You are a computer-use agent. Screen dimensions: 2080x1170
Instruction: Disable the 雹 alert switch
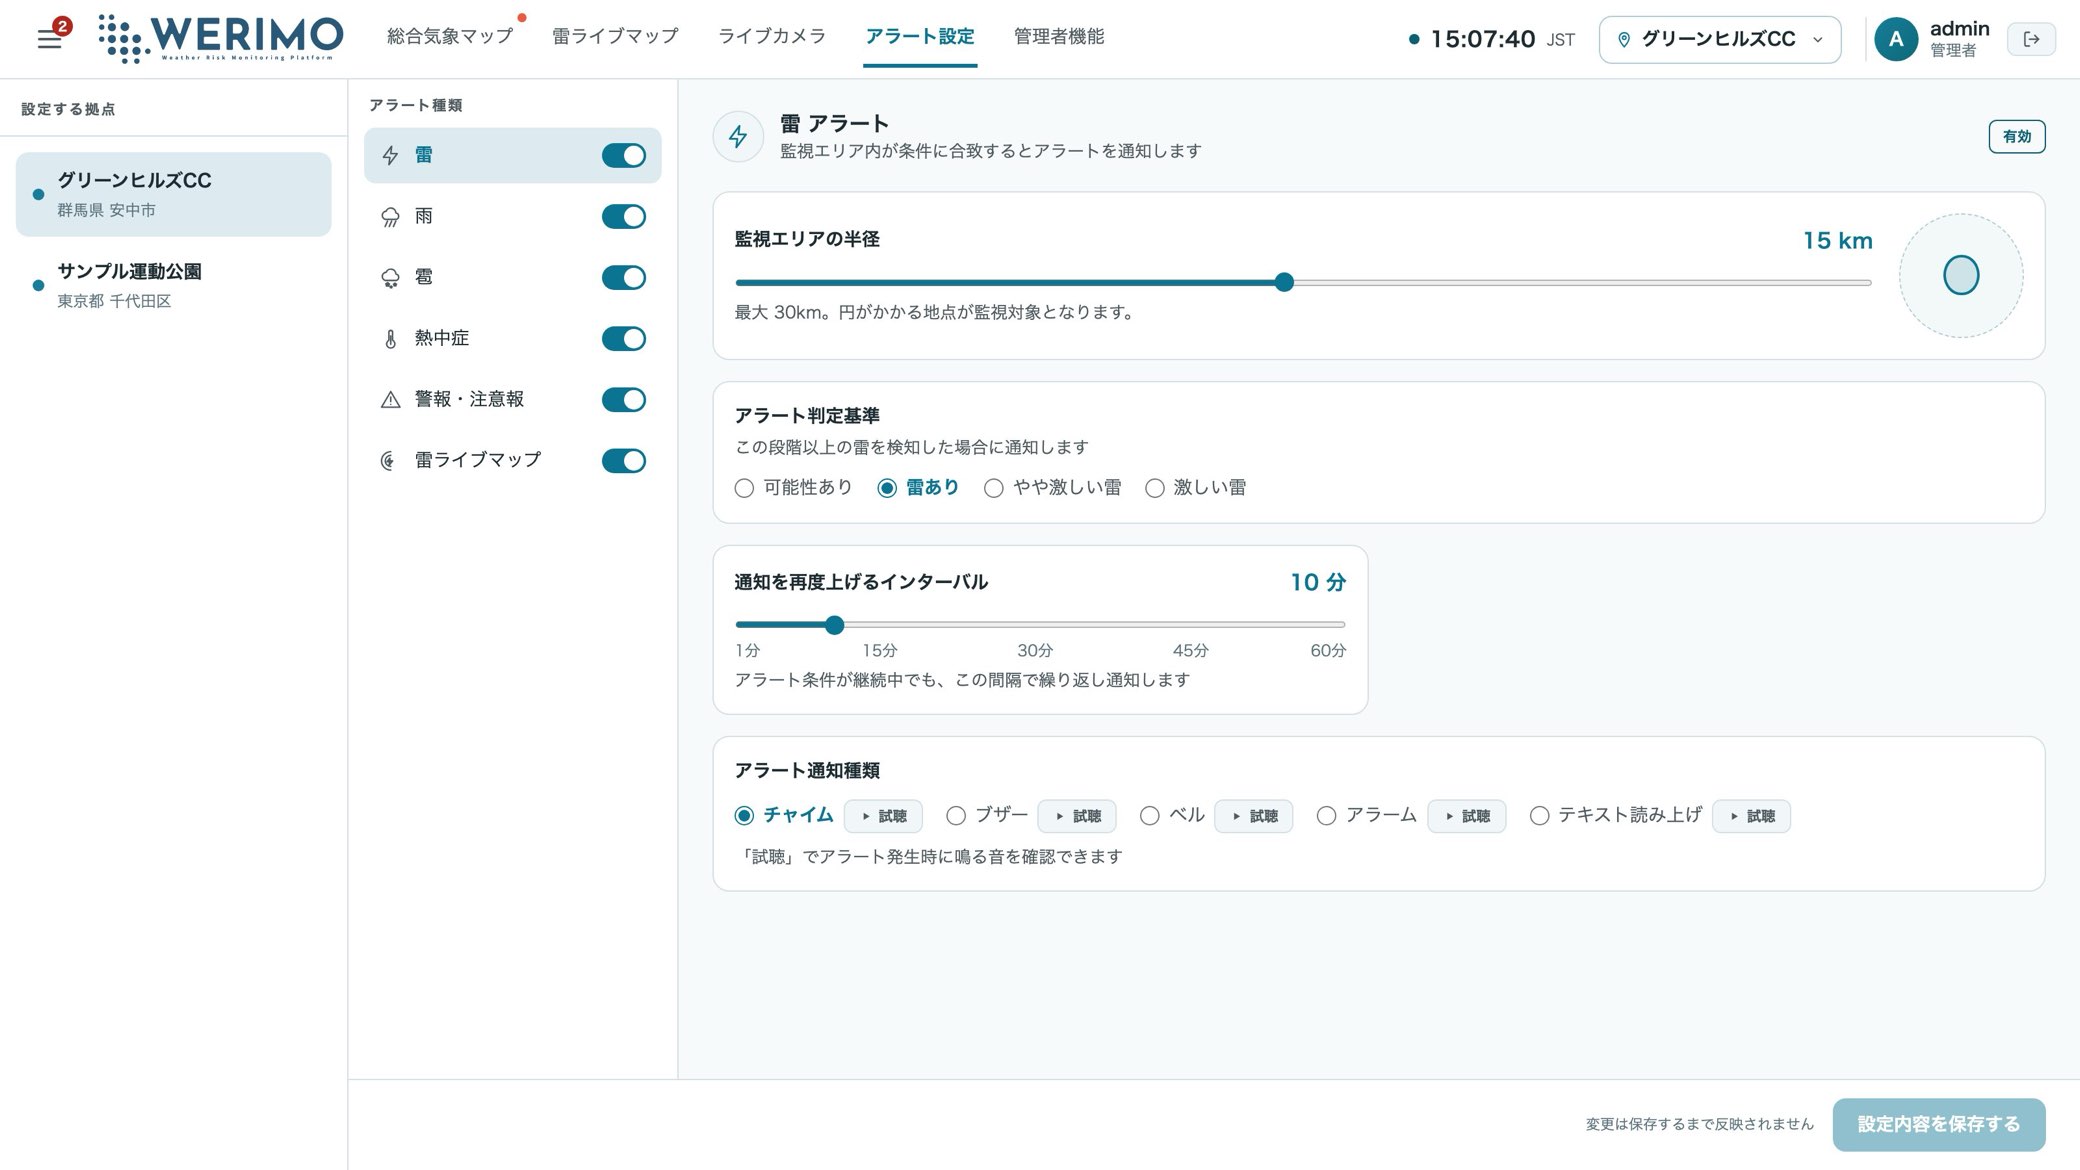(623, 277)
